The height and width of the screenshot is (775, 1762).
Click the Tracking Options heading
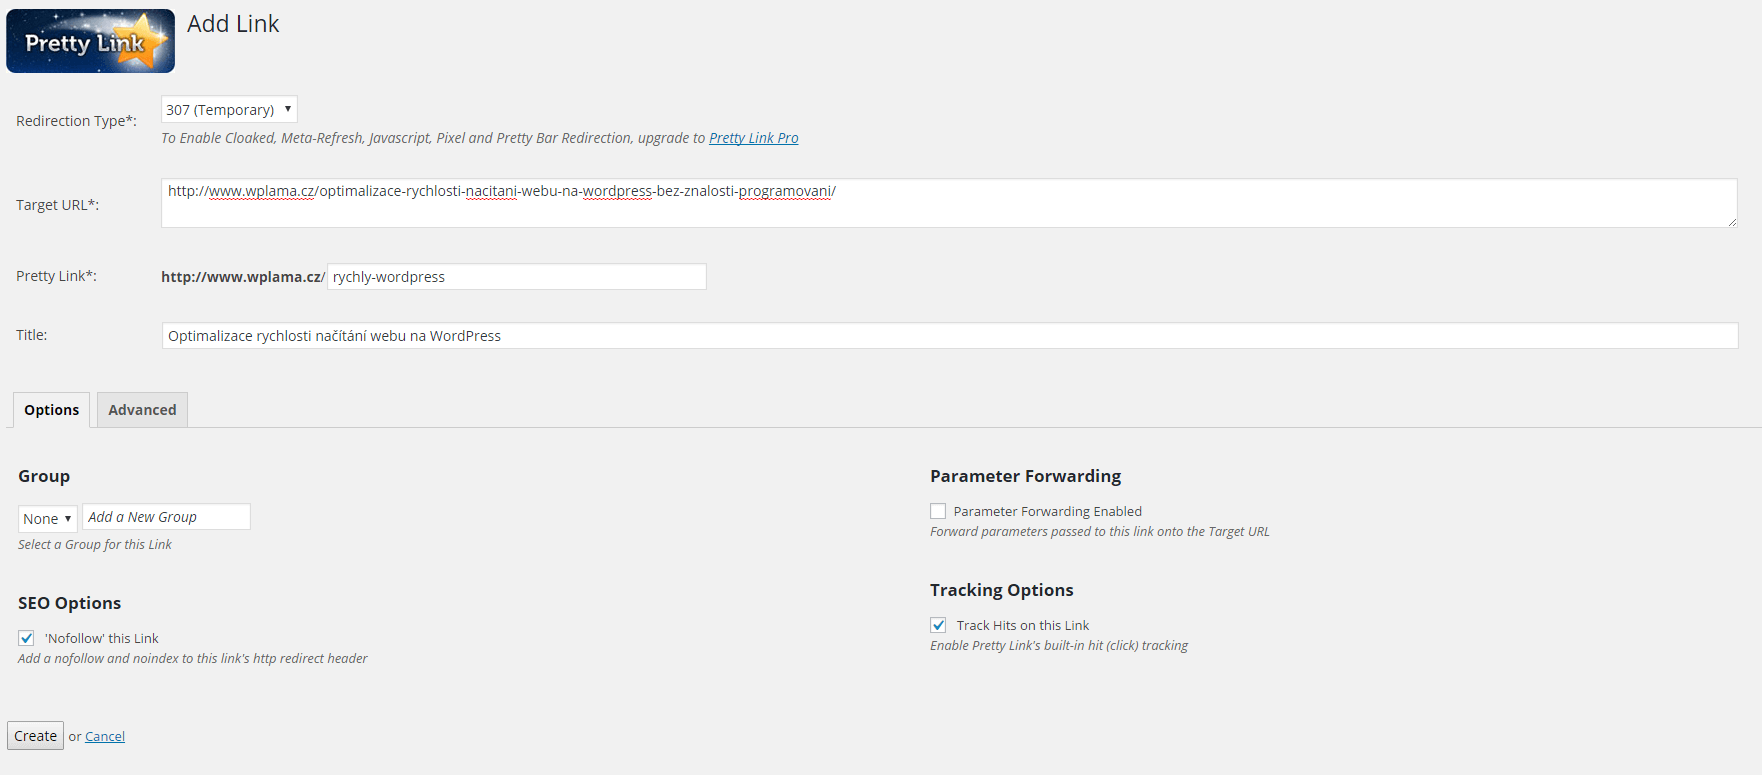pos(1001,590)
